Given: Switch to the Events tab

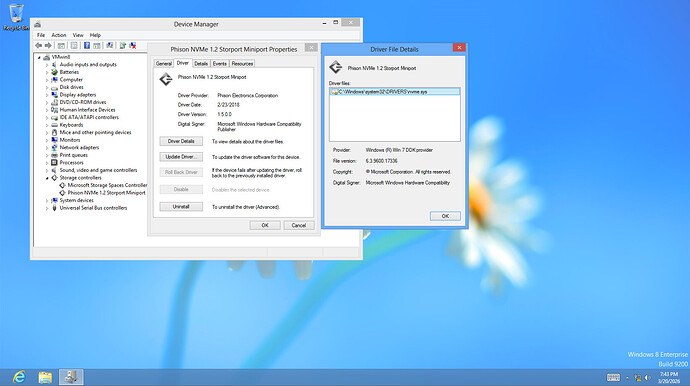Looking at the screenshot, I should pyautogui.click(x=220, y=64).
